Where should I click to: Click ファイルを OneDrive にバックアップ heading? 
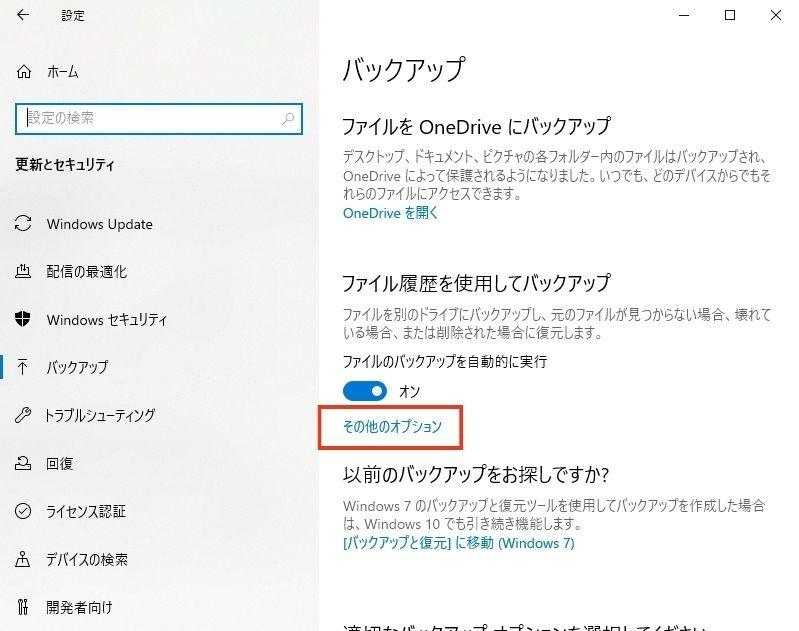pyautogui.click(x=476, y=127)
